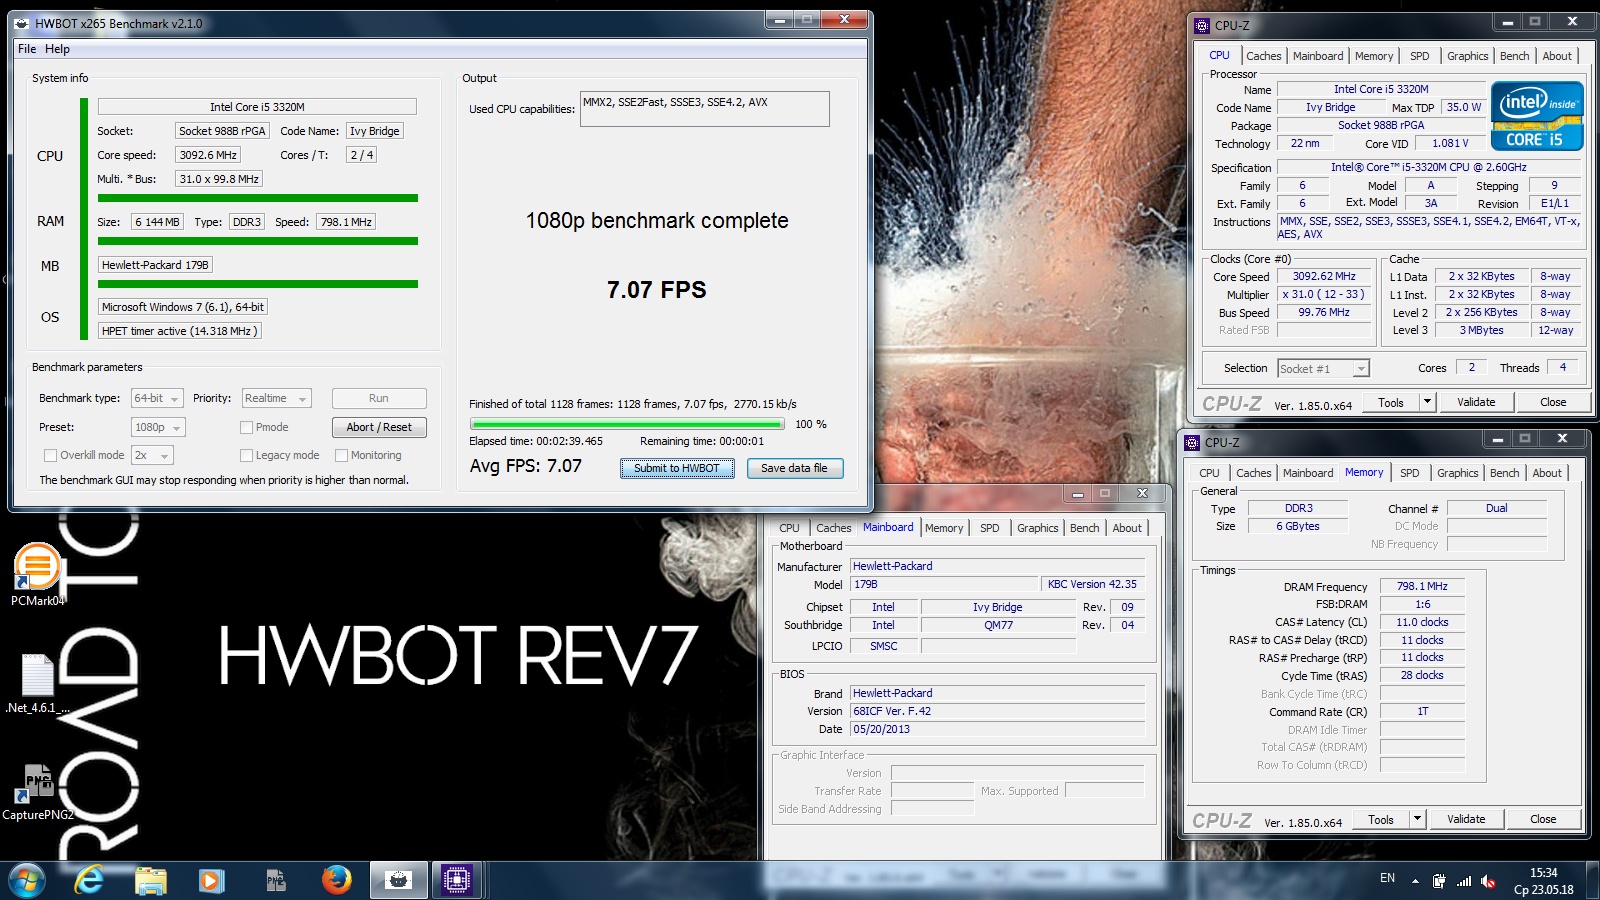Click the Intel Core i5 logo
The image size is (1600, 900).
click(1537, 116)
